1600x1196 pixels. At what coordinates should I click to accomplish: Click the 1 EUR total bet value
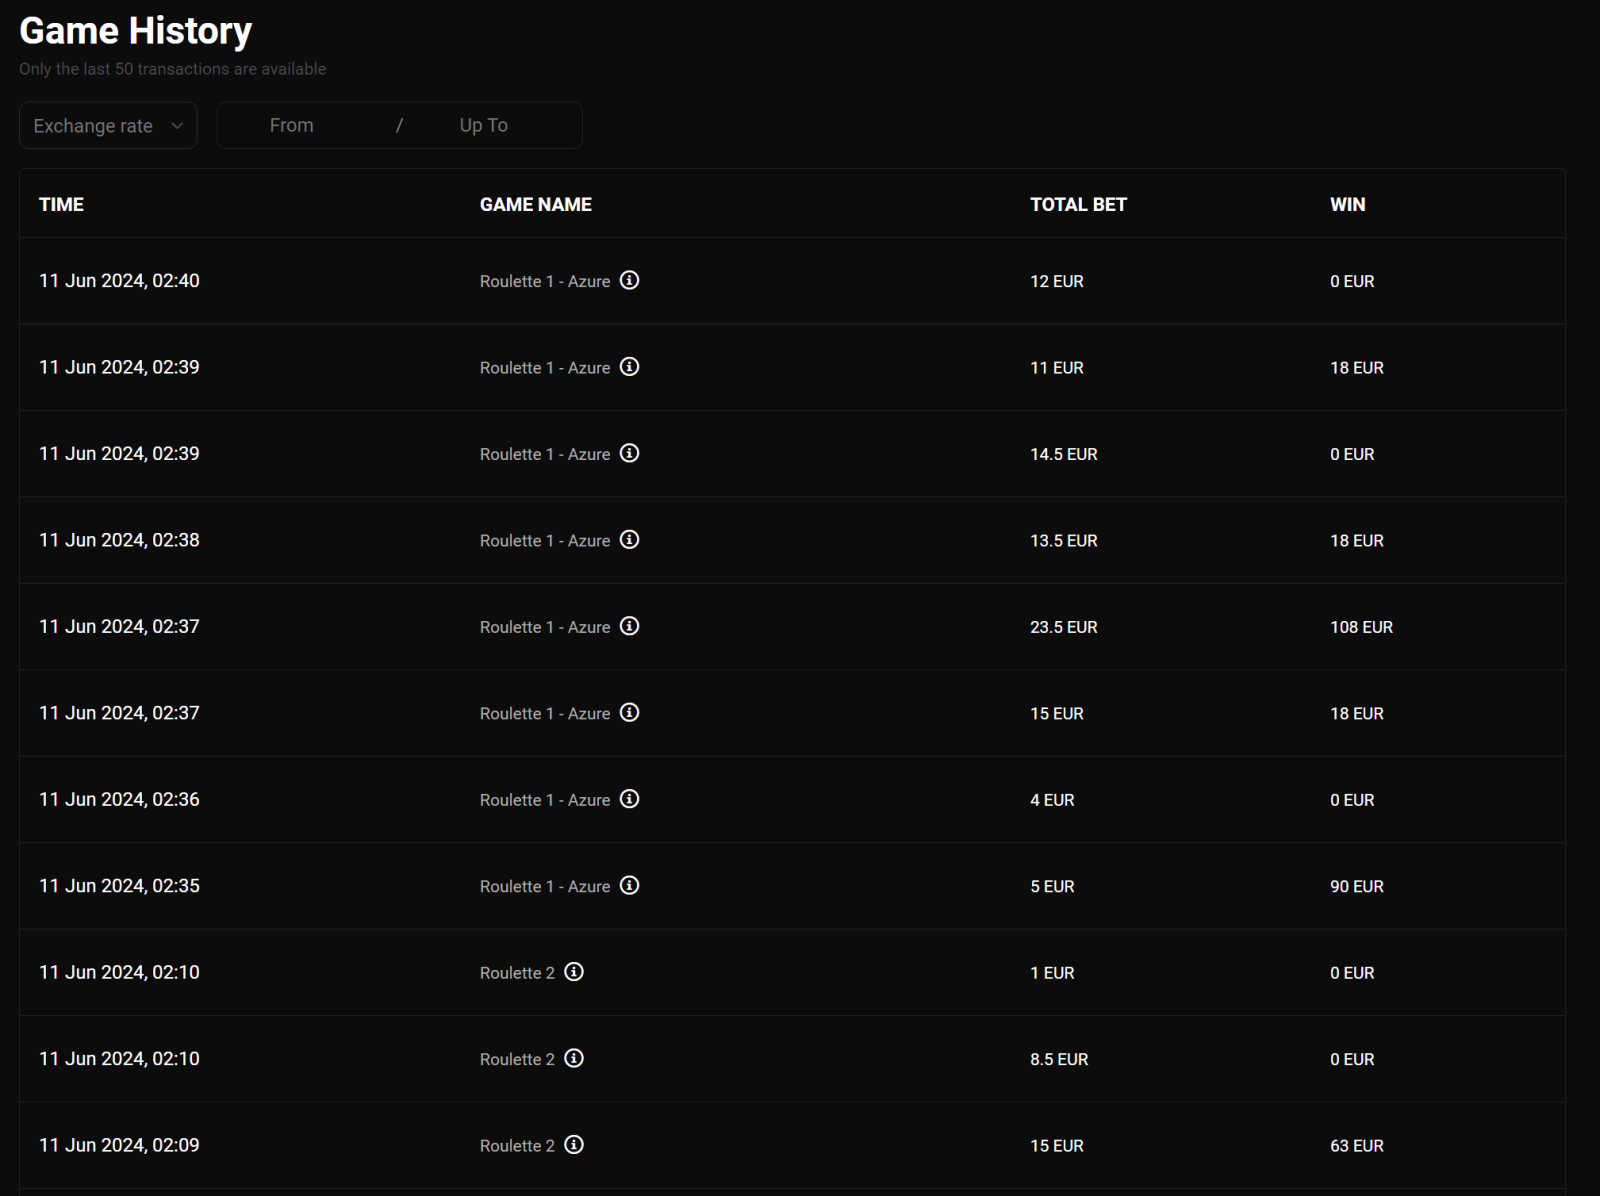pos(1052,973)
